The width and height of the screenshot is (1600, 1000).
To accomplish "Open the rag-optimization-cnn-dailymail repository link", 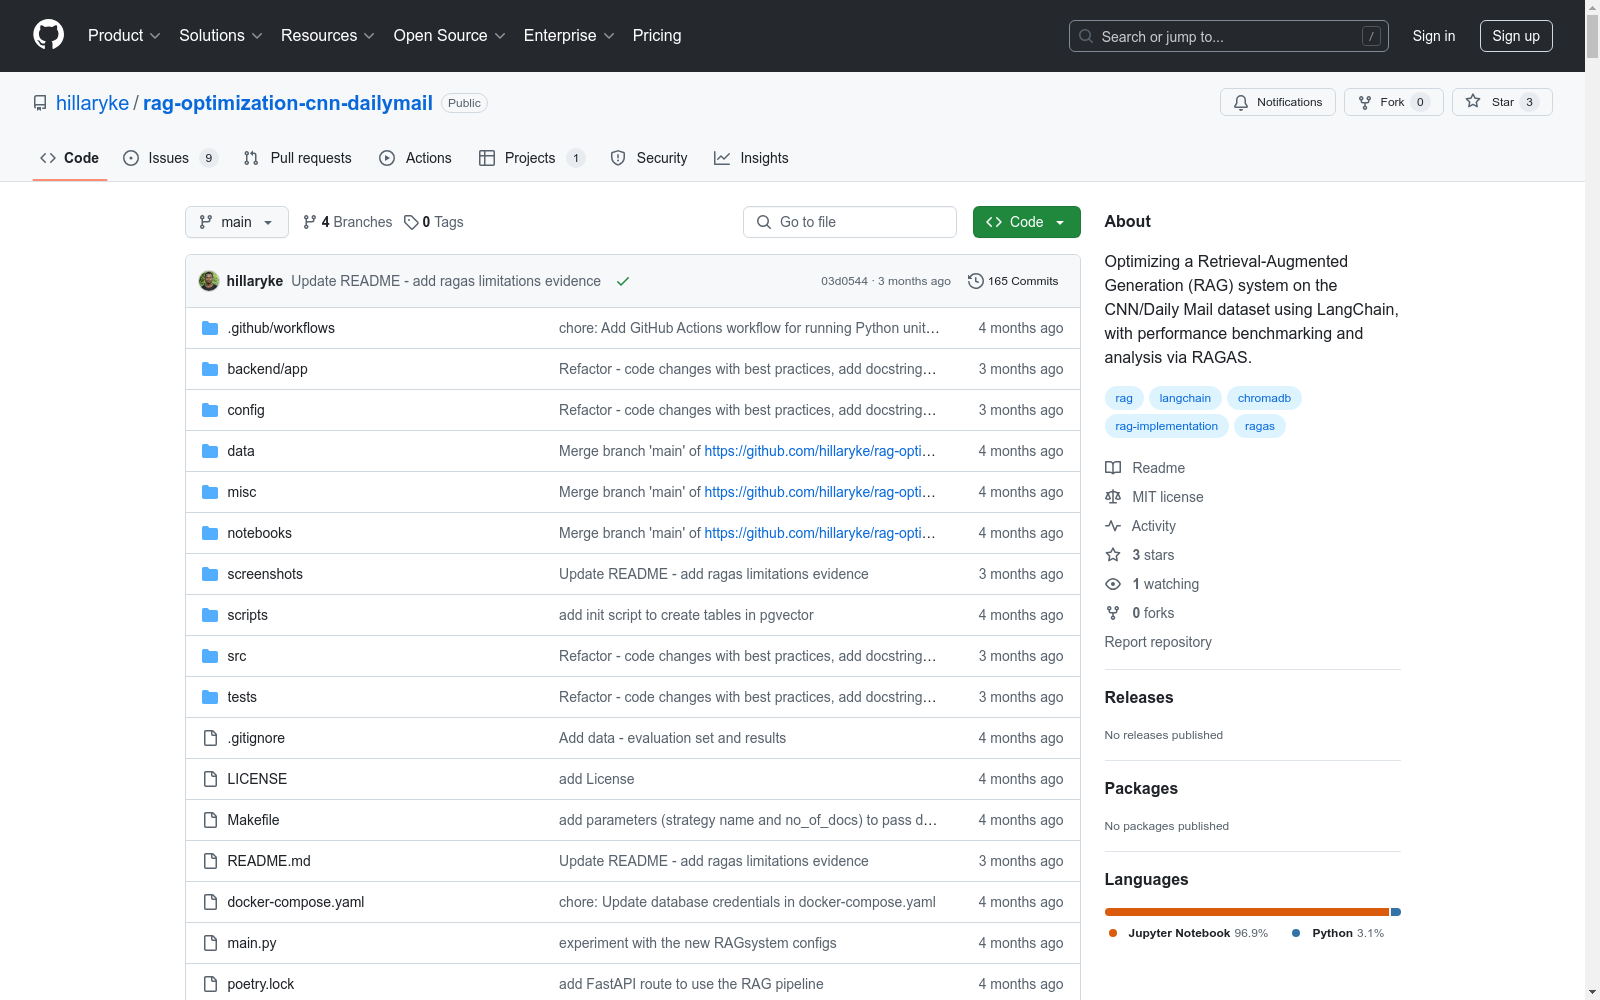I will click(x=288, y=103).
